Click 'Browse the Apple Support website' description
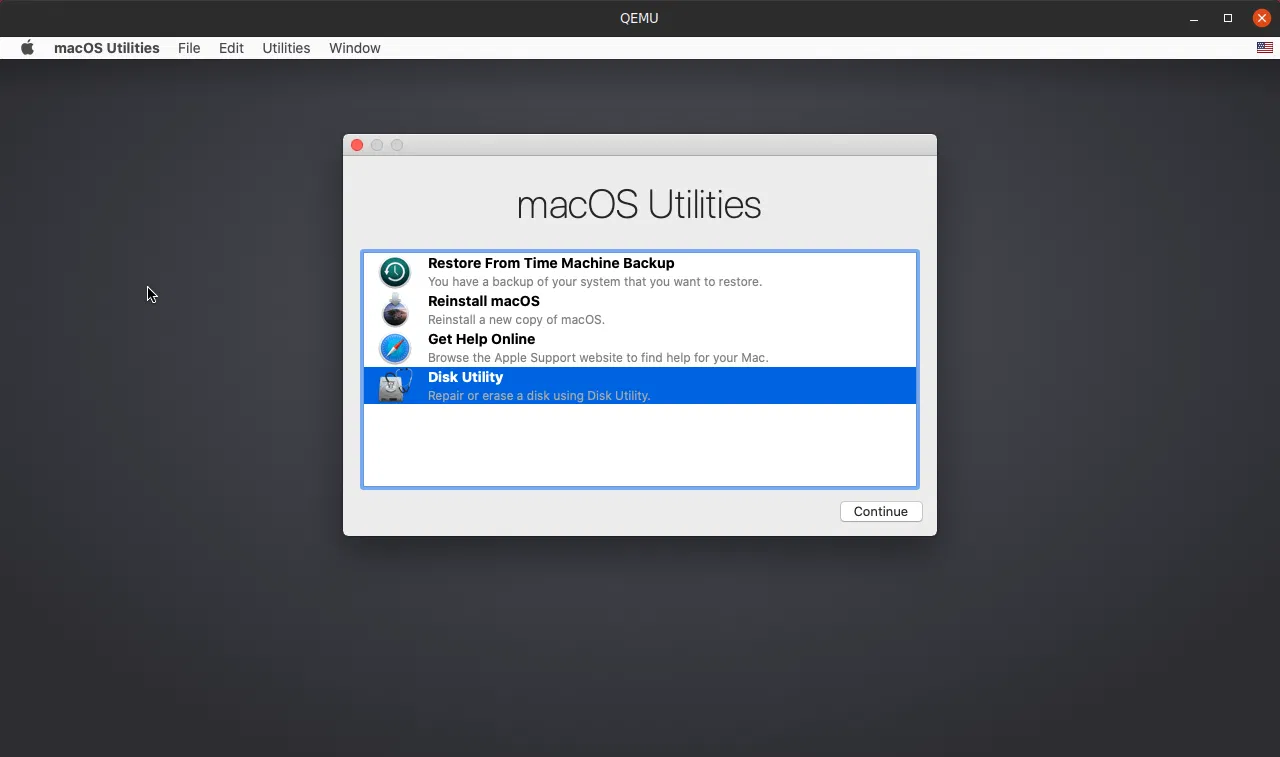1280x757 pixels. pos(598,358)
